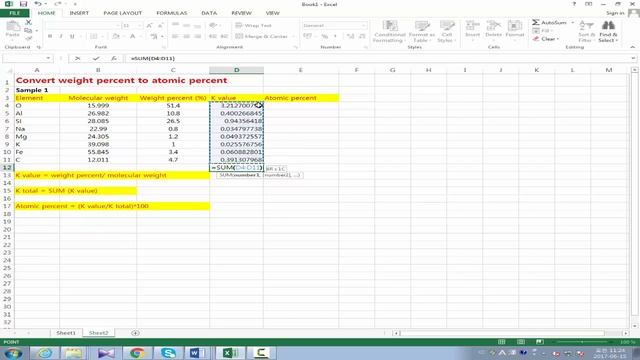
Task: Apply percent style number format
Action: pos(324,36)
